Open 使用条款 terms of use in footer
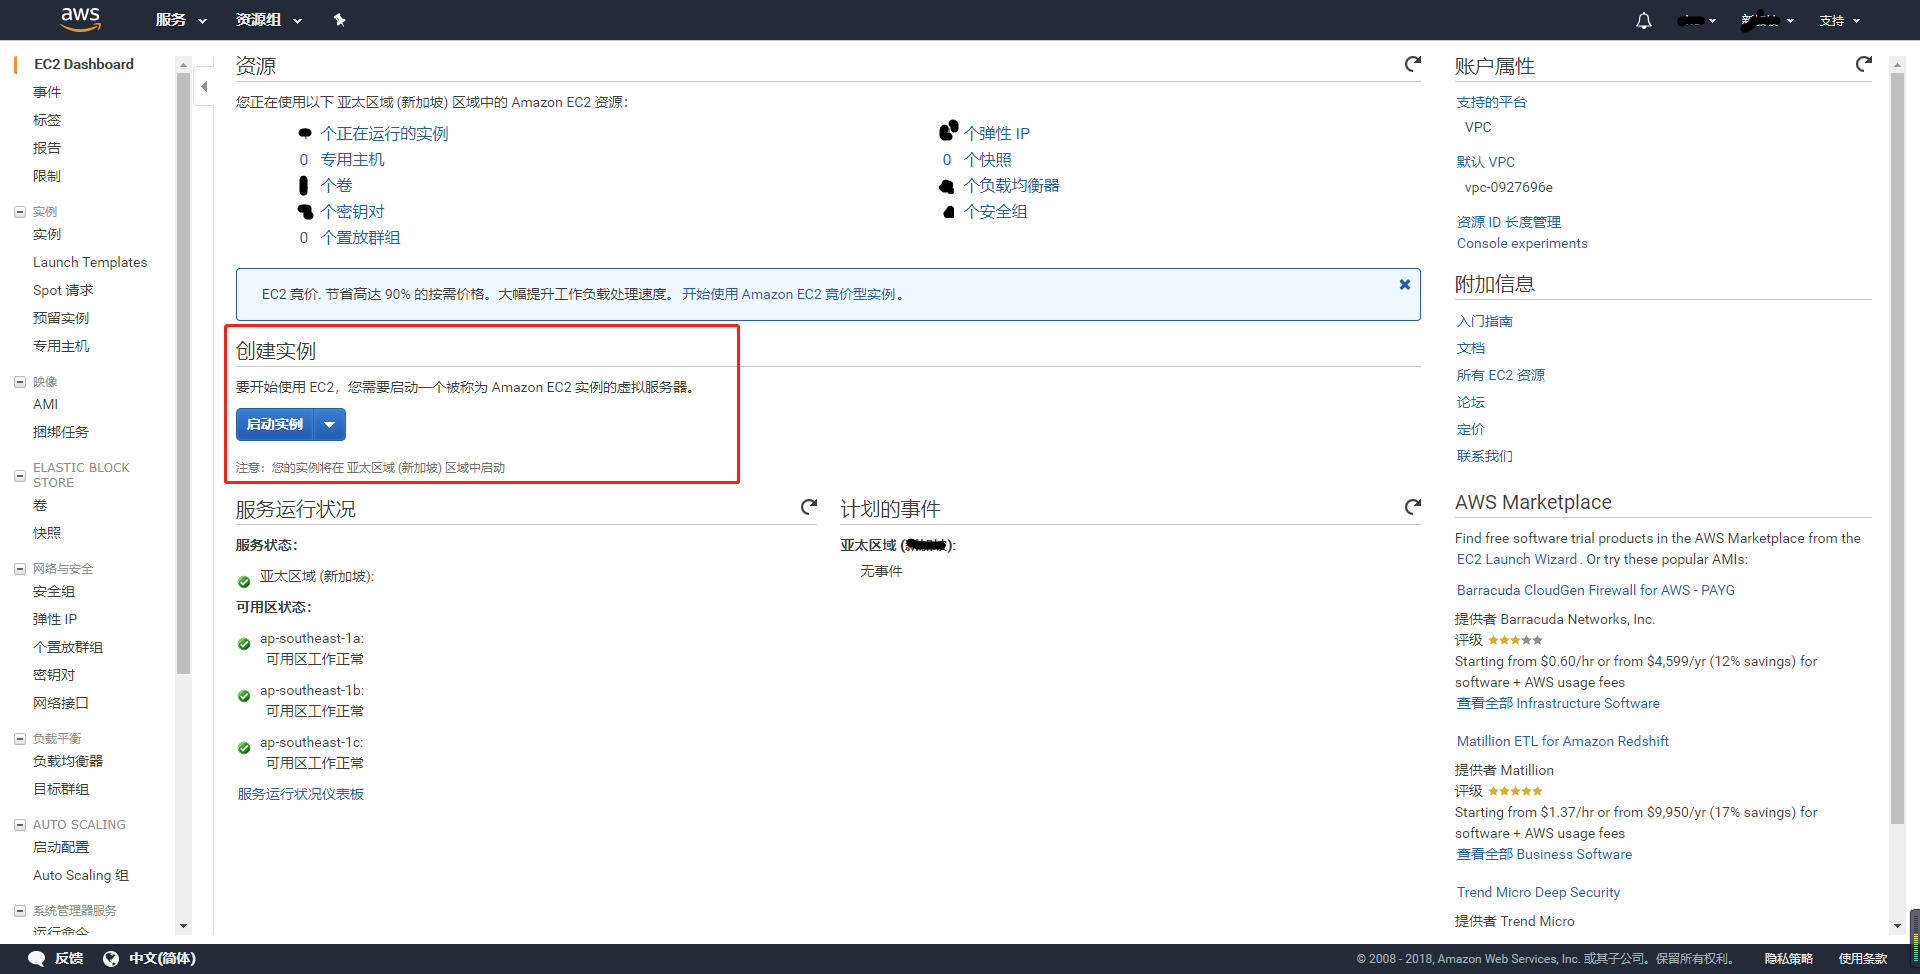1920x974 pixels. (x=1863, y=958)
